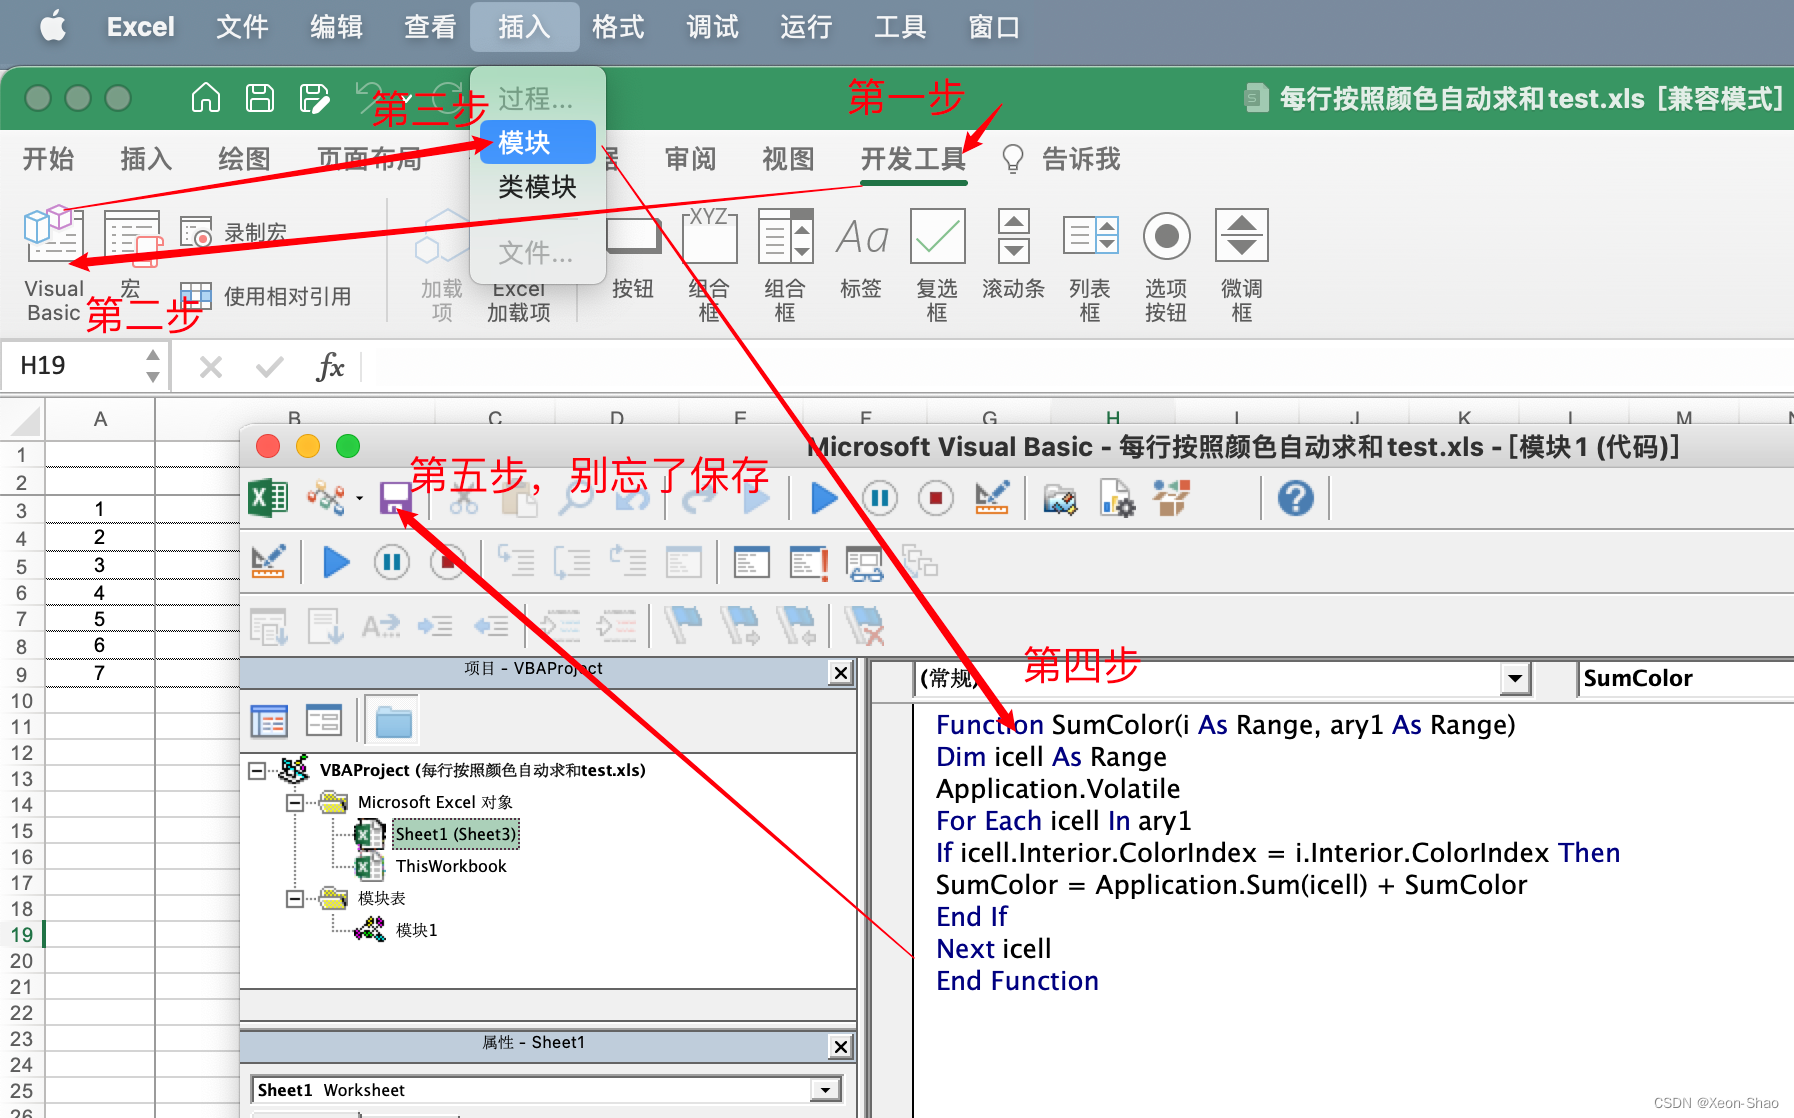Open the Immediate window icon in Debug toolbar
1794x1118 pixels.
pyautogui.click(x=808, y=563)
